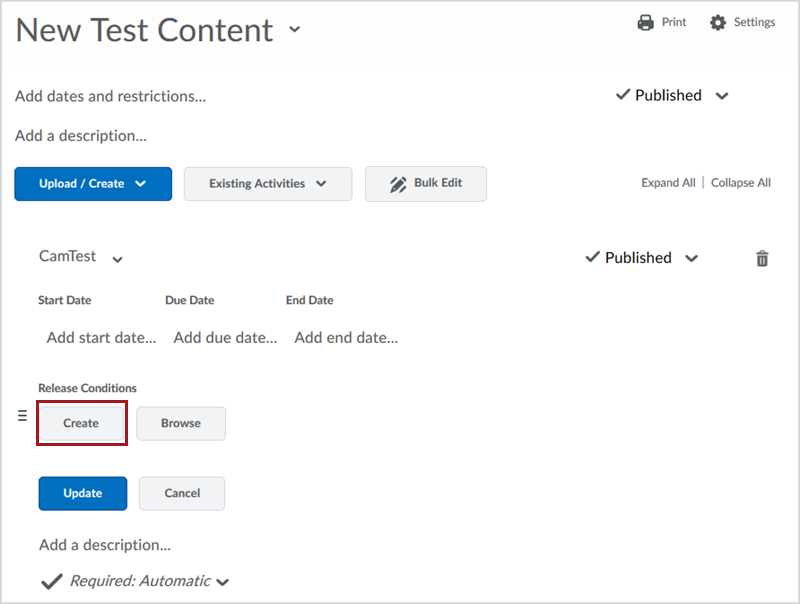Viewport: 800px width, 604px height.
Task: Add a description under CamTest
Action: [105, 545]
